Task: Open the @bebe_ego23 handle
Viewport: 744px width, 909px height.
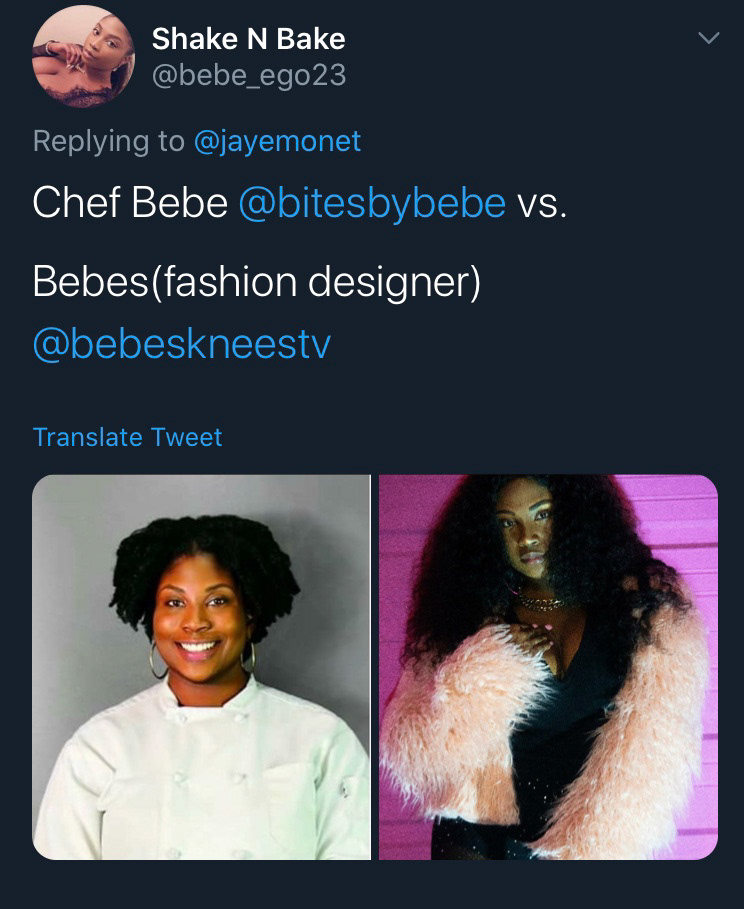Action: [x=249, y=75]
